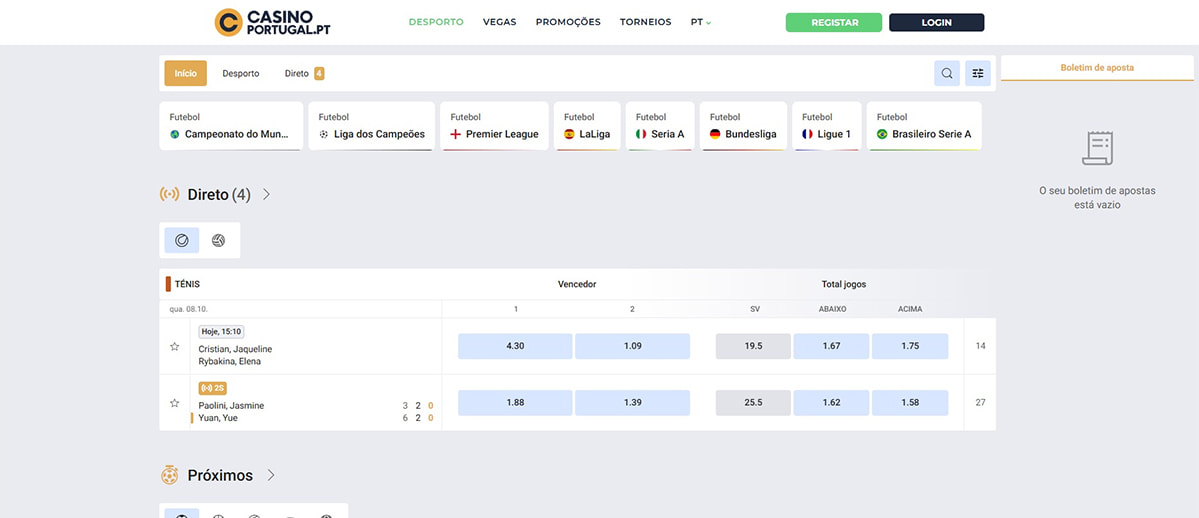Open the filter settings sliders icon

pos(977,73)
